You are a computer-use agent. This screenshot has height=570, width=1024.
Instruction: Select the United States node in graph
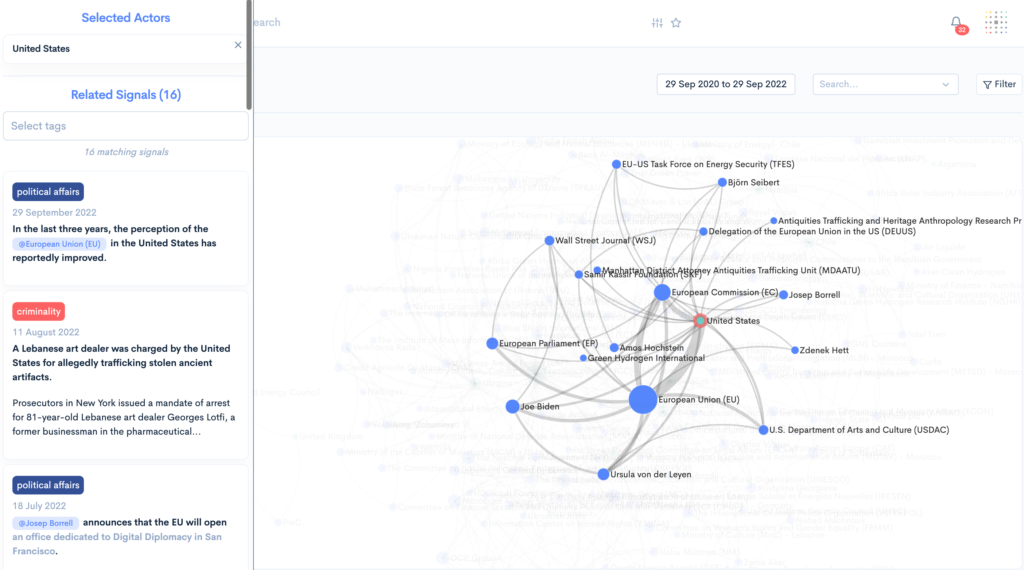pos(700,321)
